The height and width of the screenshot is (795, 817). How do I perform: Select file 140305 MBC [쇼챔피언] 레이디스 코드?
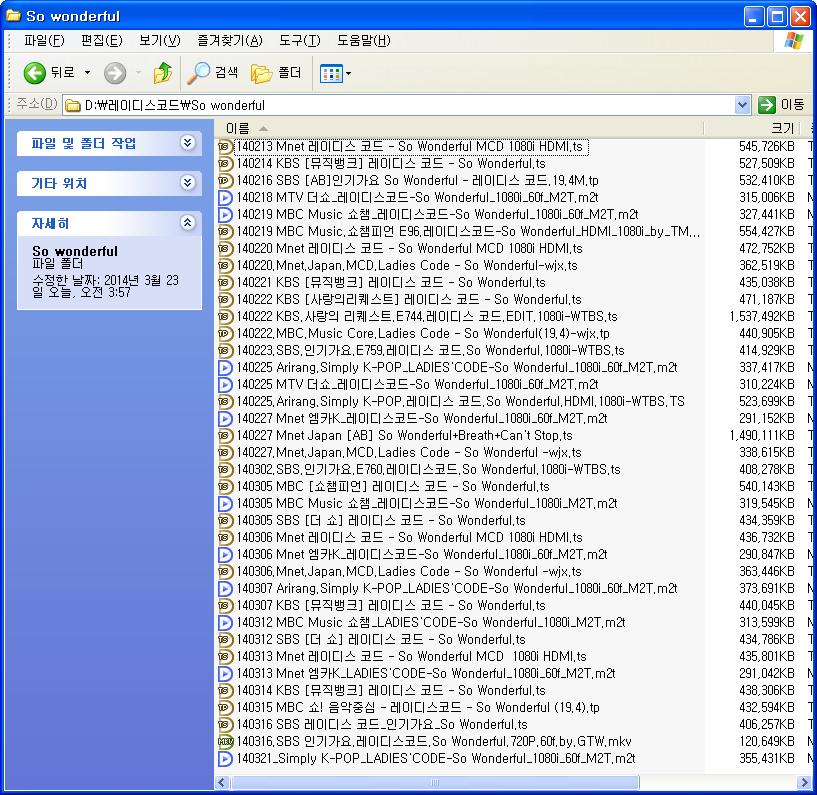click(393, 487)
